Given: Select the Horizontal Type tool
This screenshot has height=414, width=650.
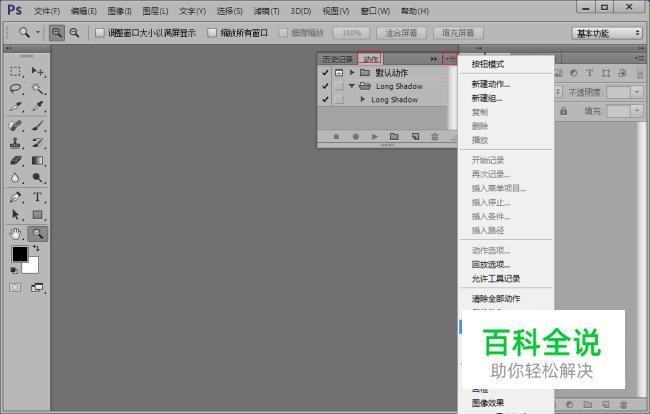Looking at the screenshot, I should 38,197.
